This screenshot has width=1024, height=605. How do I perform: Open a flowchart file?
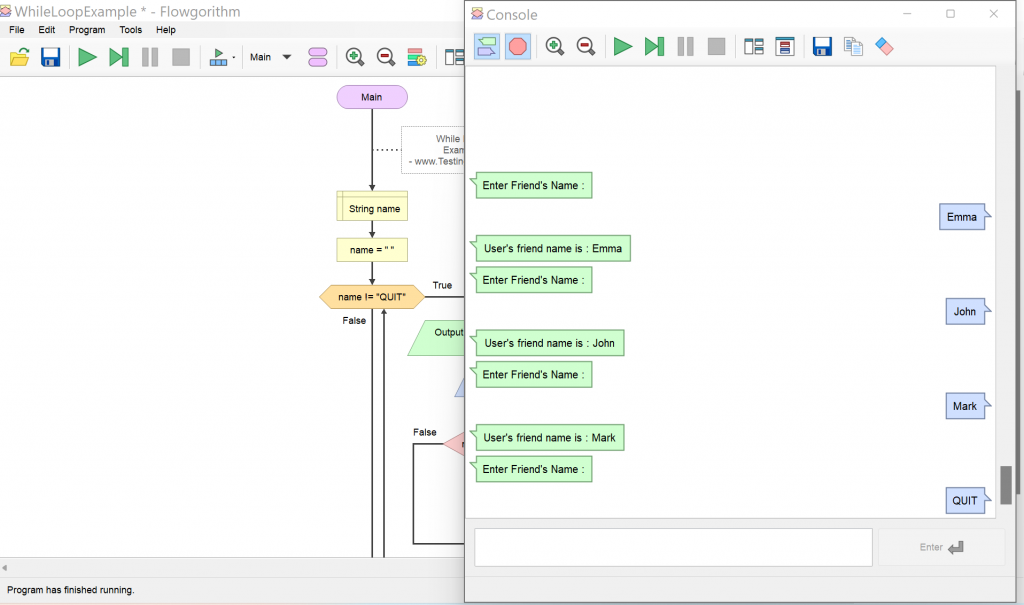20,56
